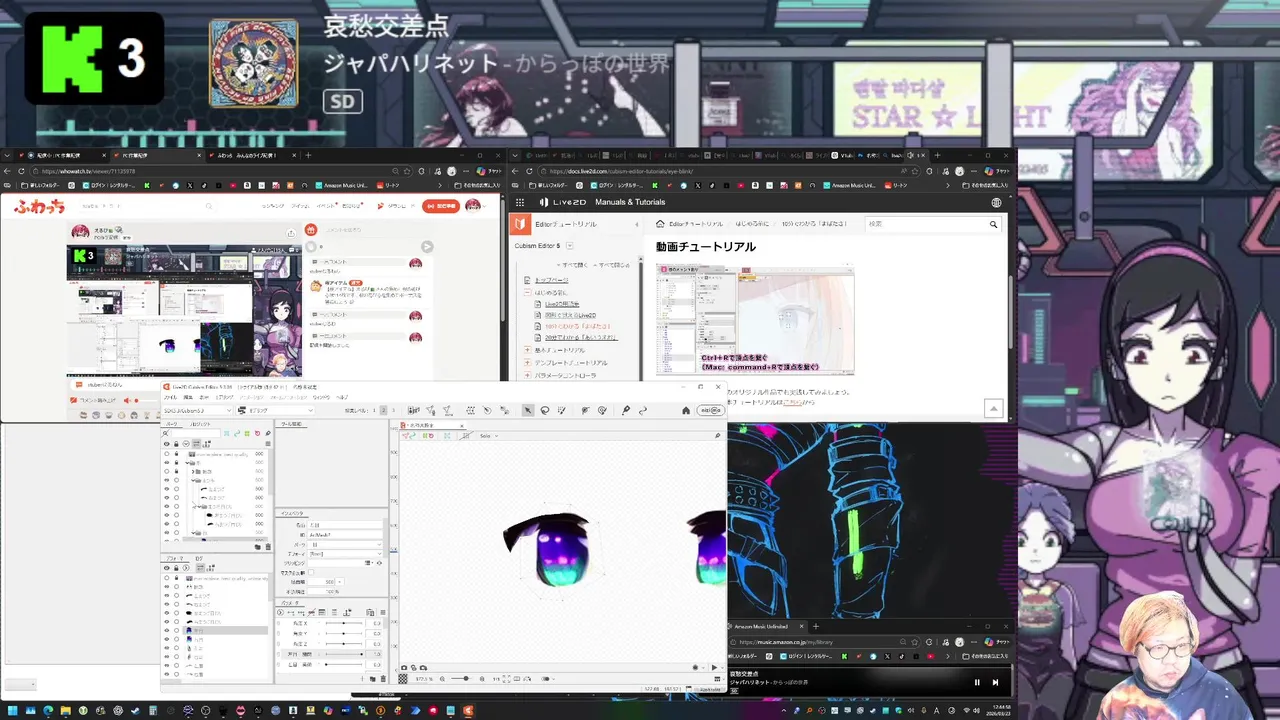This screenshot has width=1280, height=720.
Task: Play the 動画チュートリアル video thumbnail
Action: tap(755, 320)
